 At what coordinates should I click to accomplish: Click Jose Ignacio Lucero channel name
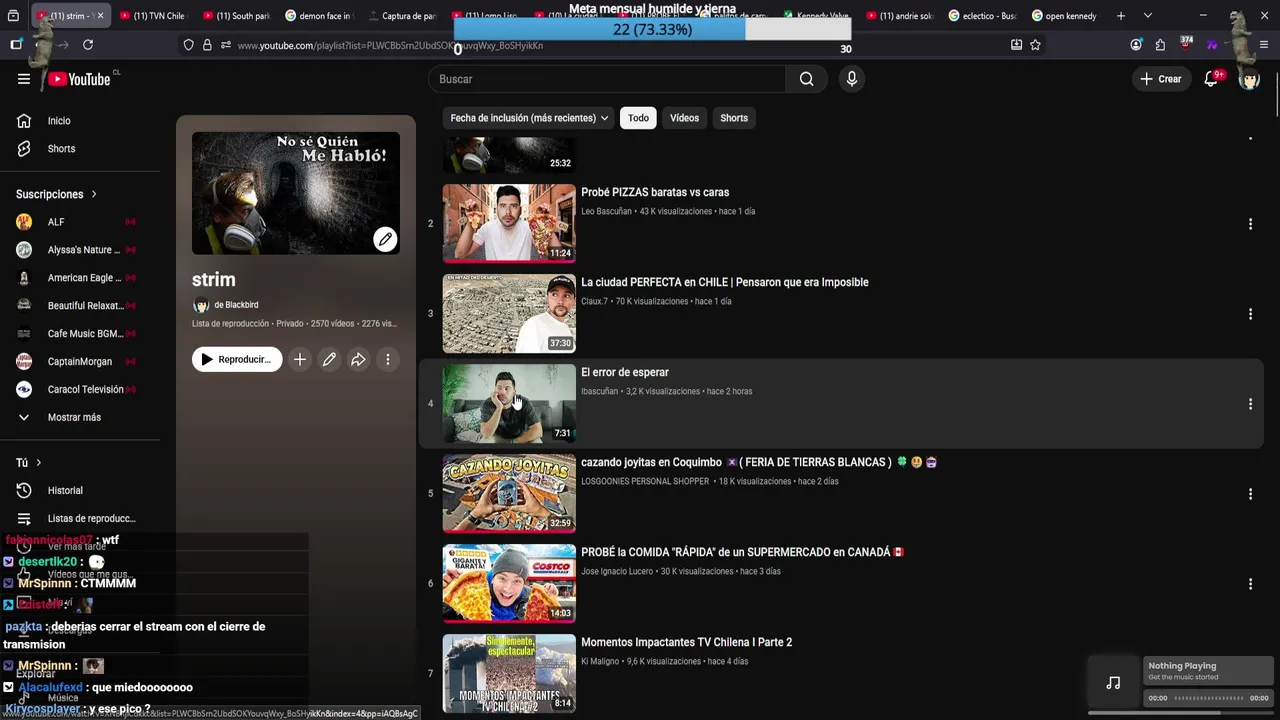tap(616, 572)
